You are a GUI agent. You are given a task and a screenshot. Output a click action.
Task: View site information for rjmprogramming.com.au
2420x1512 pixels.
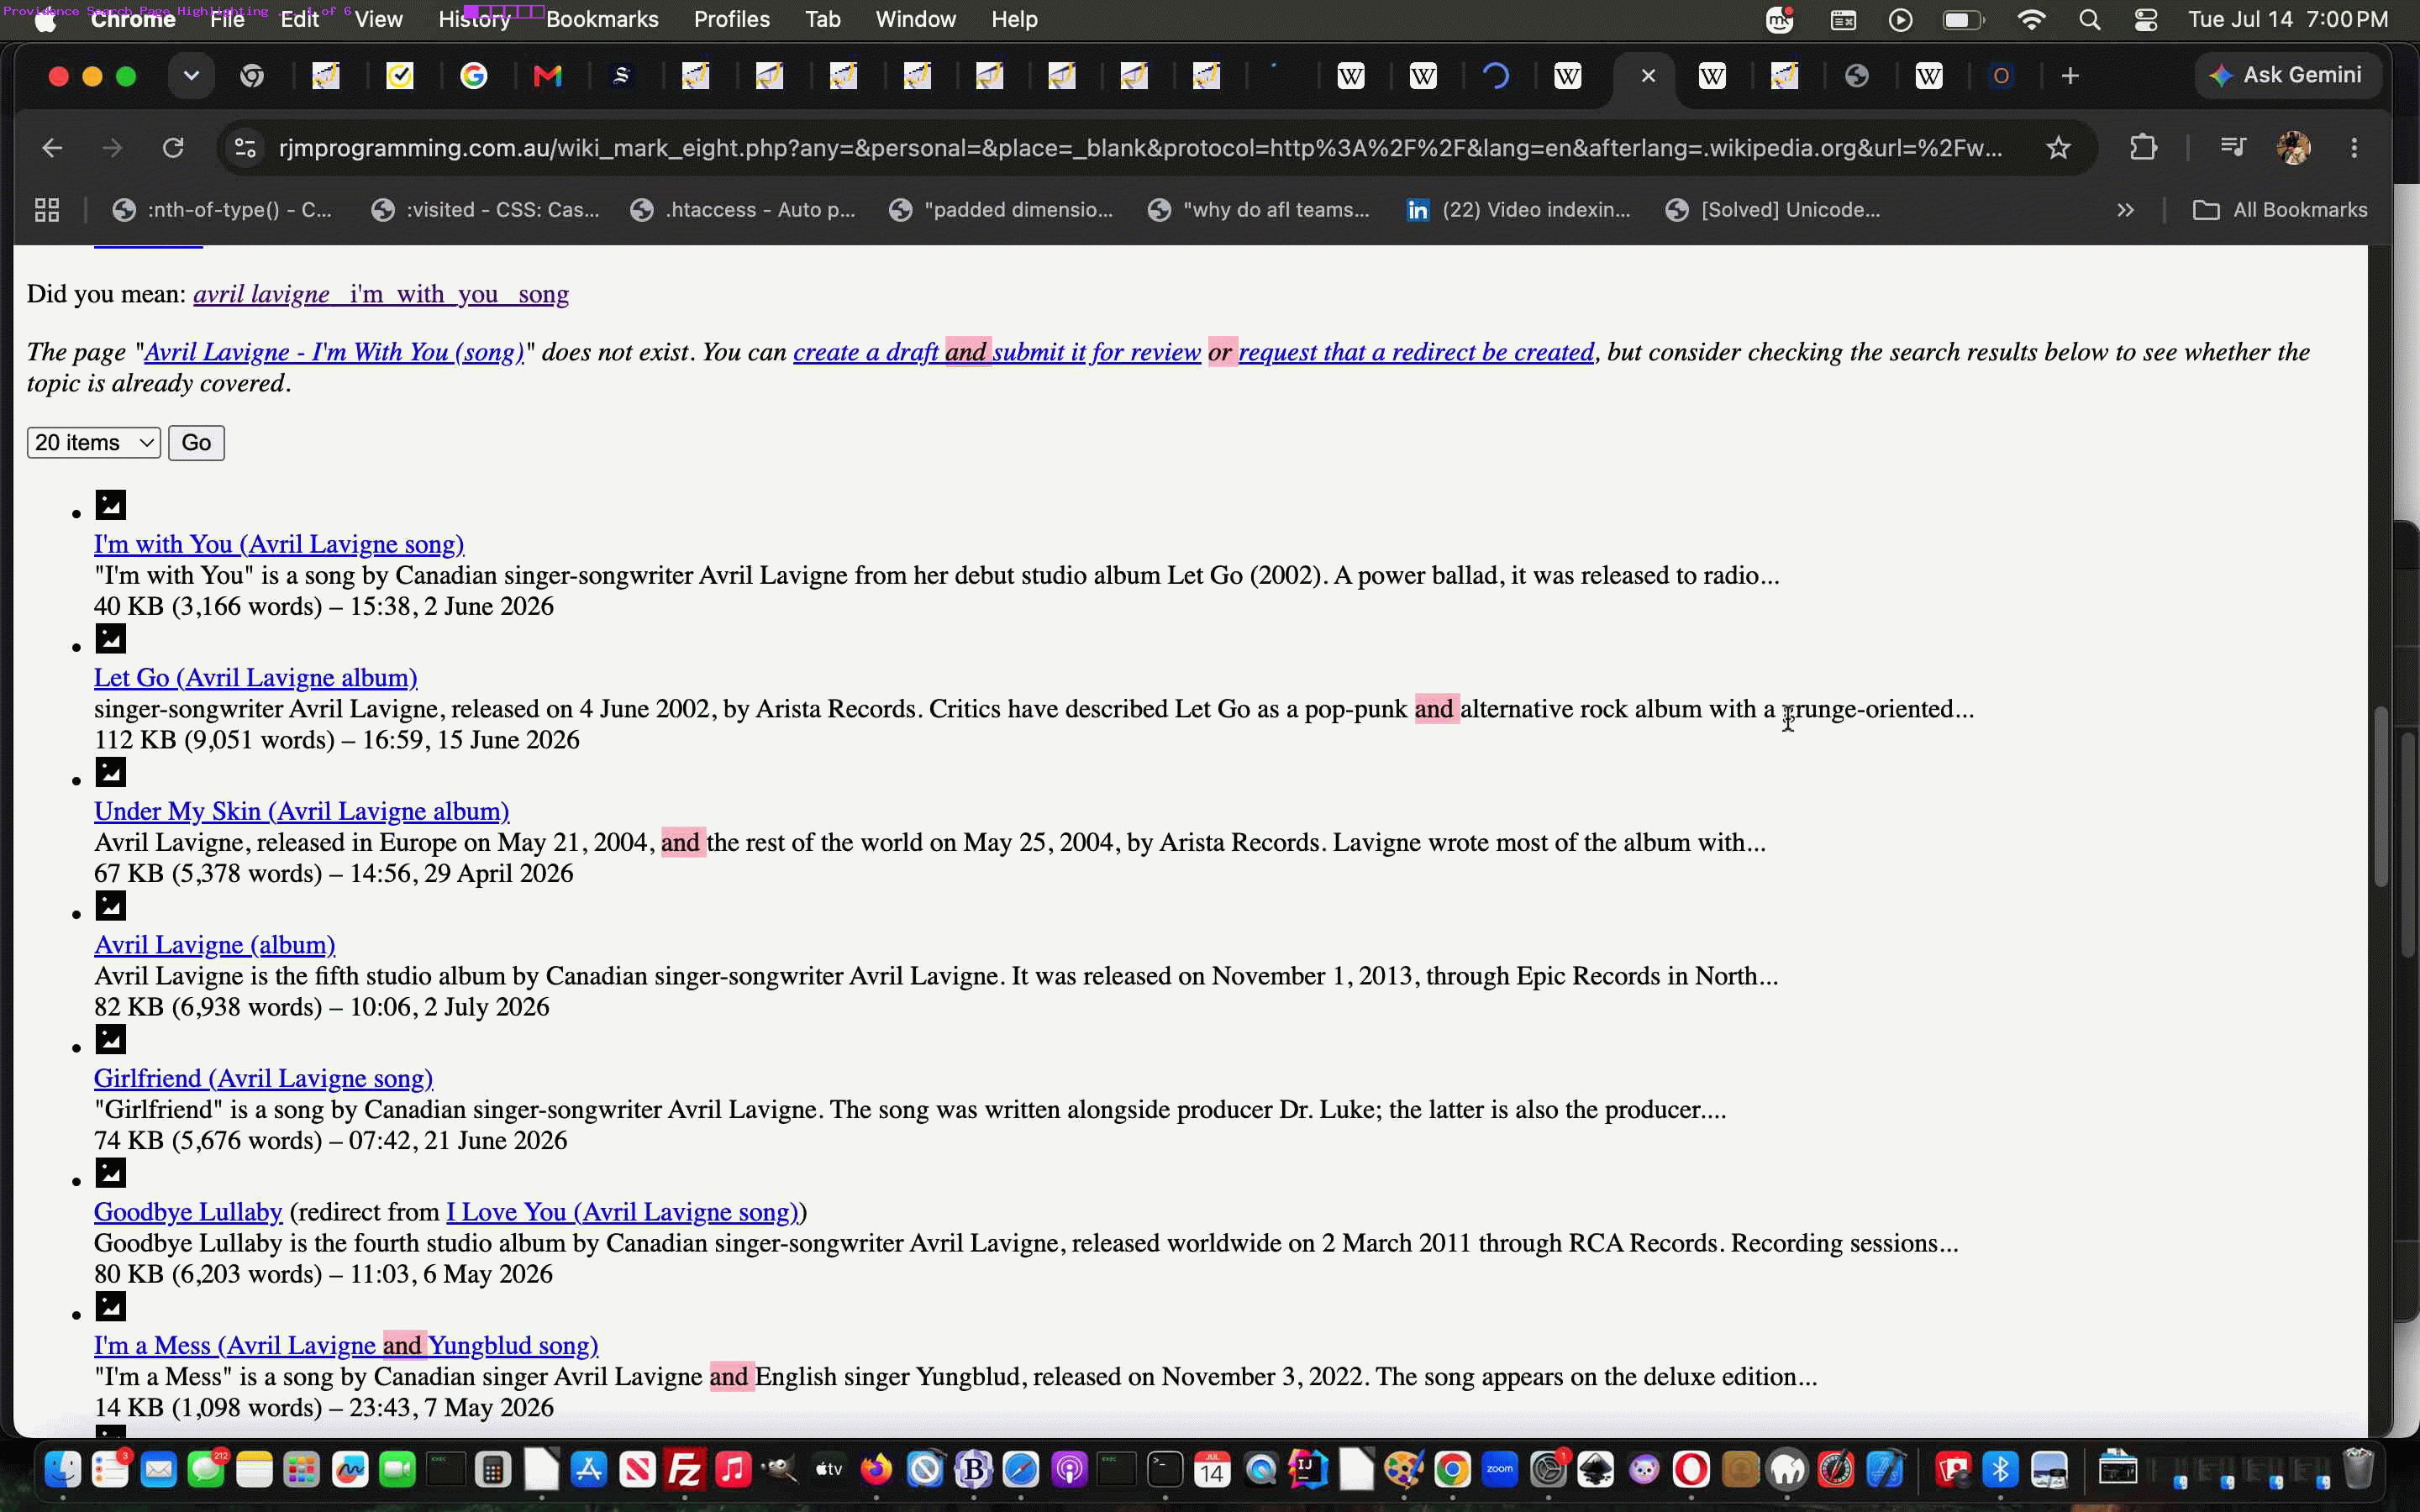[x=245, y=148]
